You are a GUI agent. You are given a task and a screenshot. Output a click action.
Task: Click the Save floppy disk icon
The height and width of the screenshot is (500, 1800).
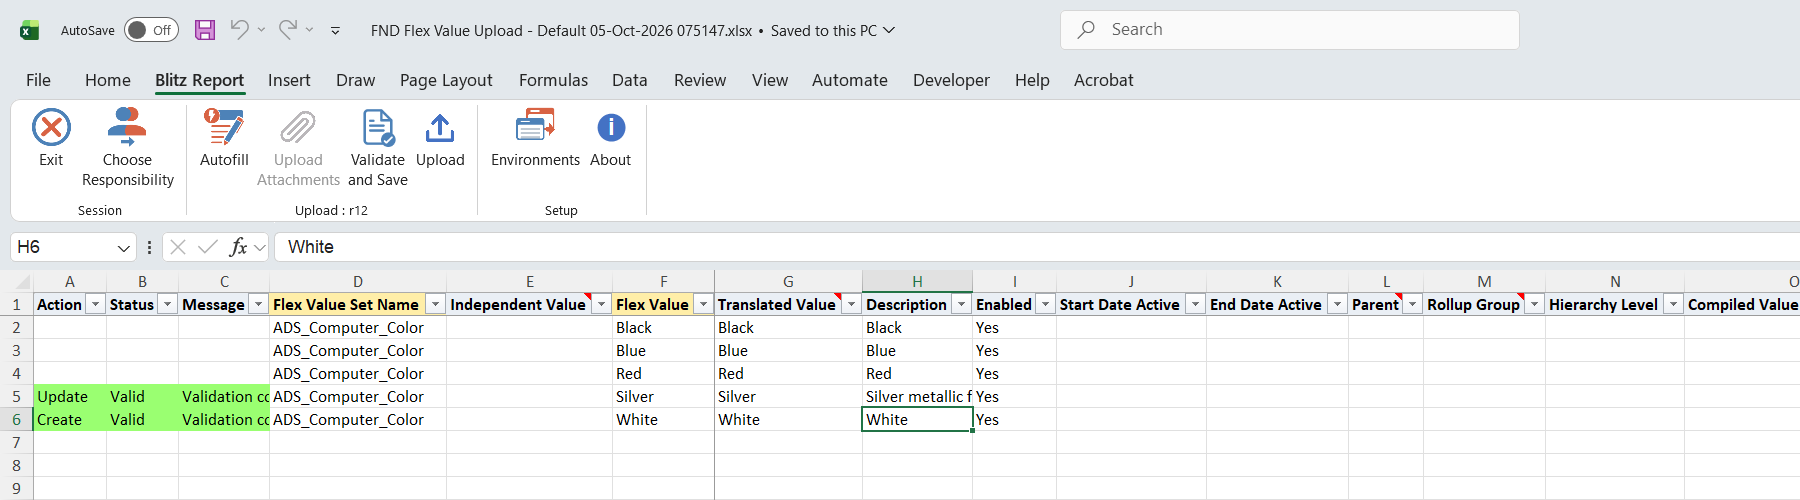click(205, 30)
